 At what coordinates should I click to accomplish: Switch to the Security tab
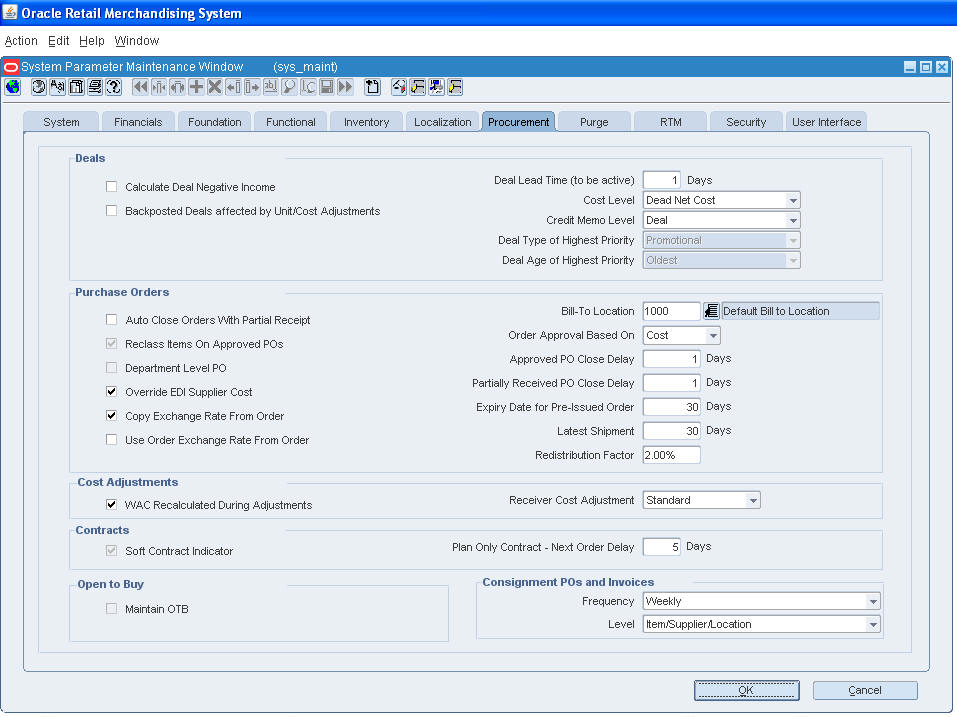pyautogui.click(x=746, y=122)
